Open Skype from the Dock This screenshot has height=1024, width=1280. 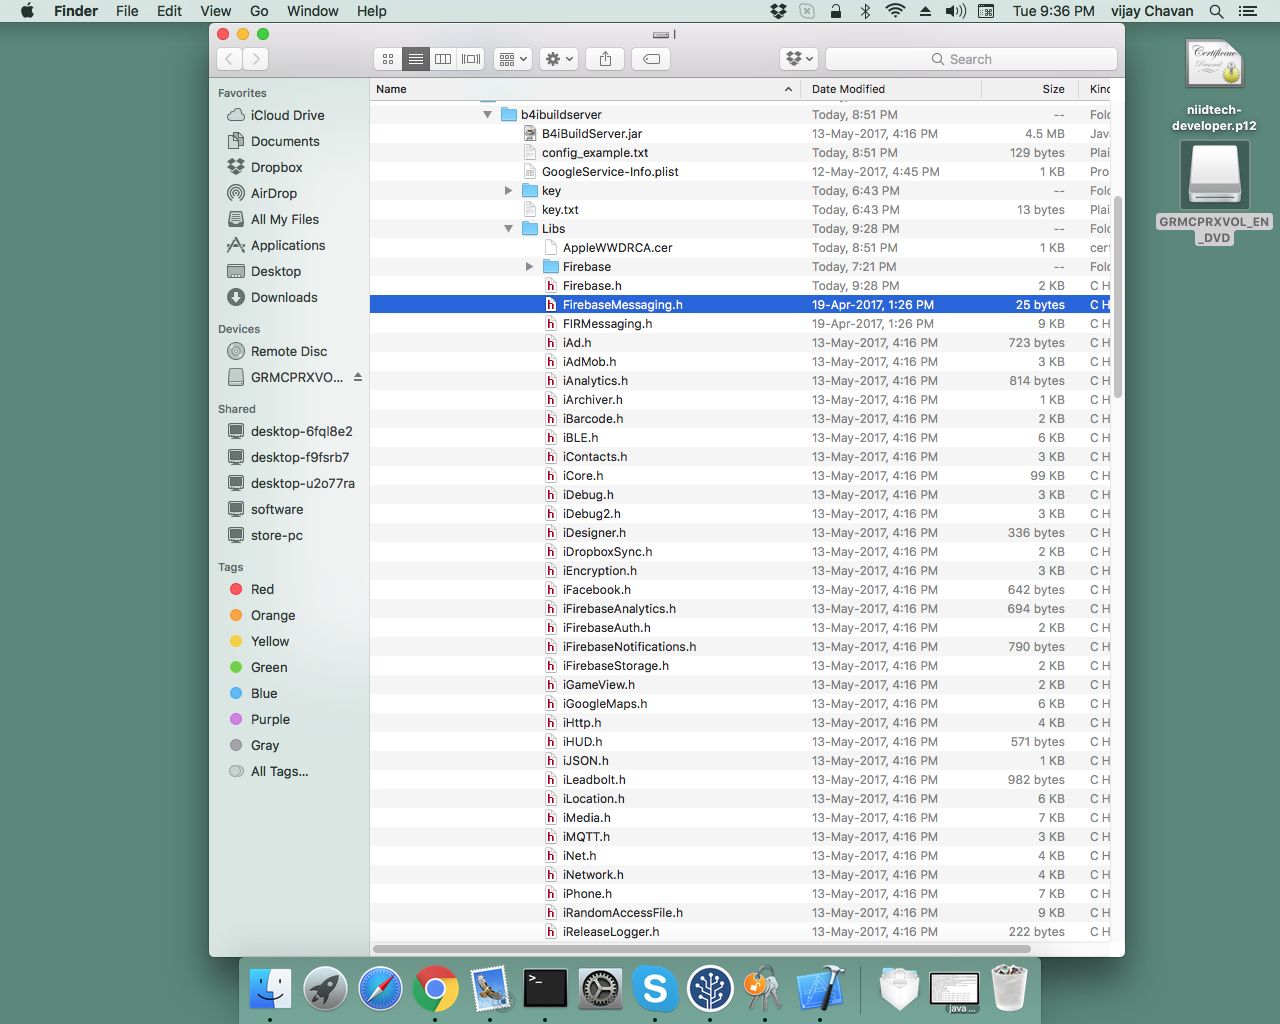point(655,989)
